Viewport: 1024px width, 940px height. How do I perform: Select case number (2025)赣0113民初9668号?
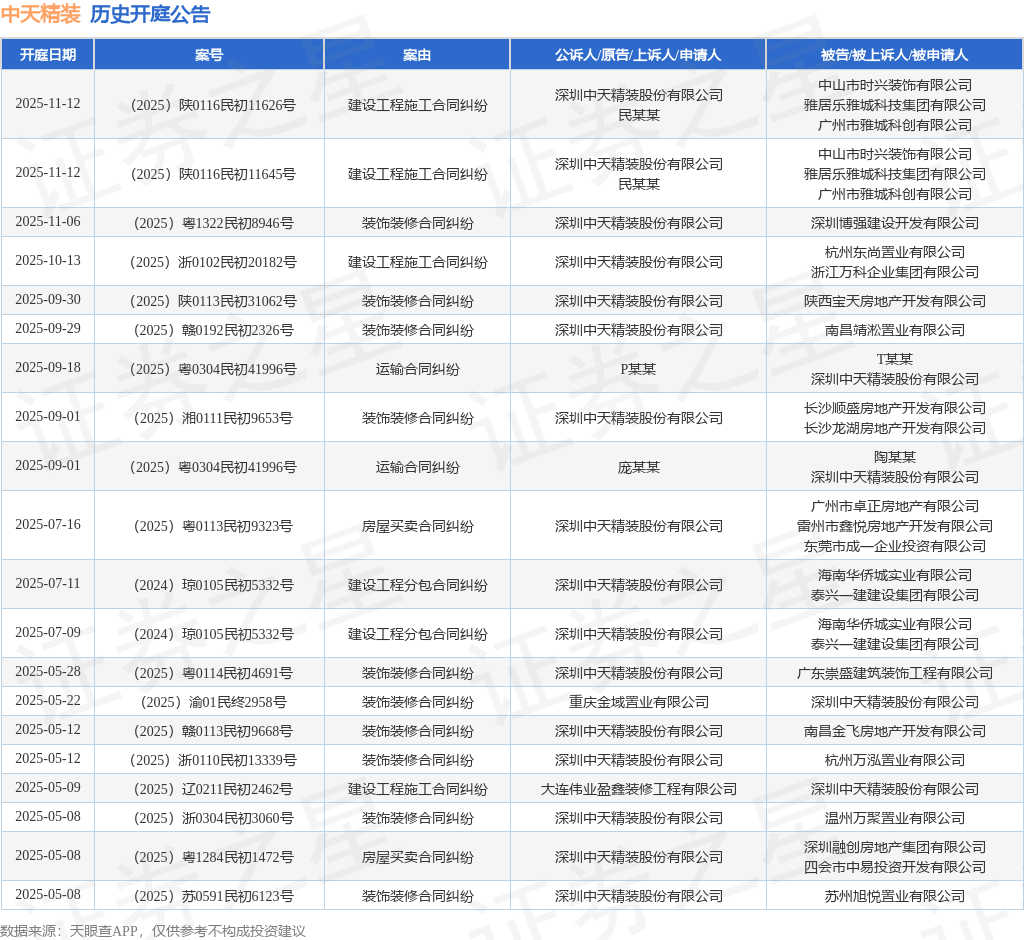213,732
